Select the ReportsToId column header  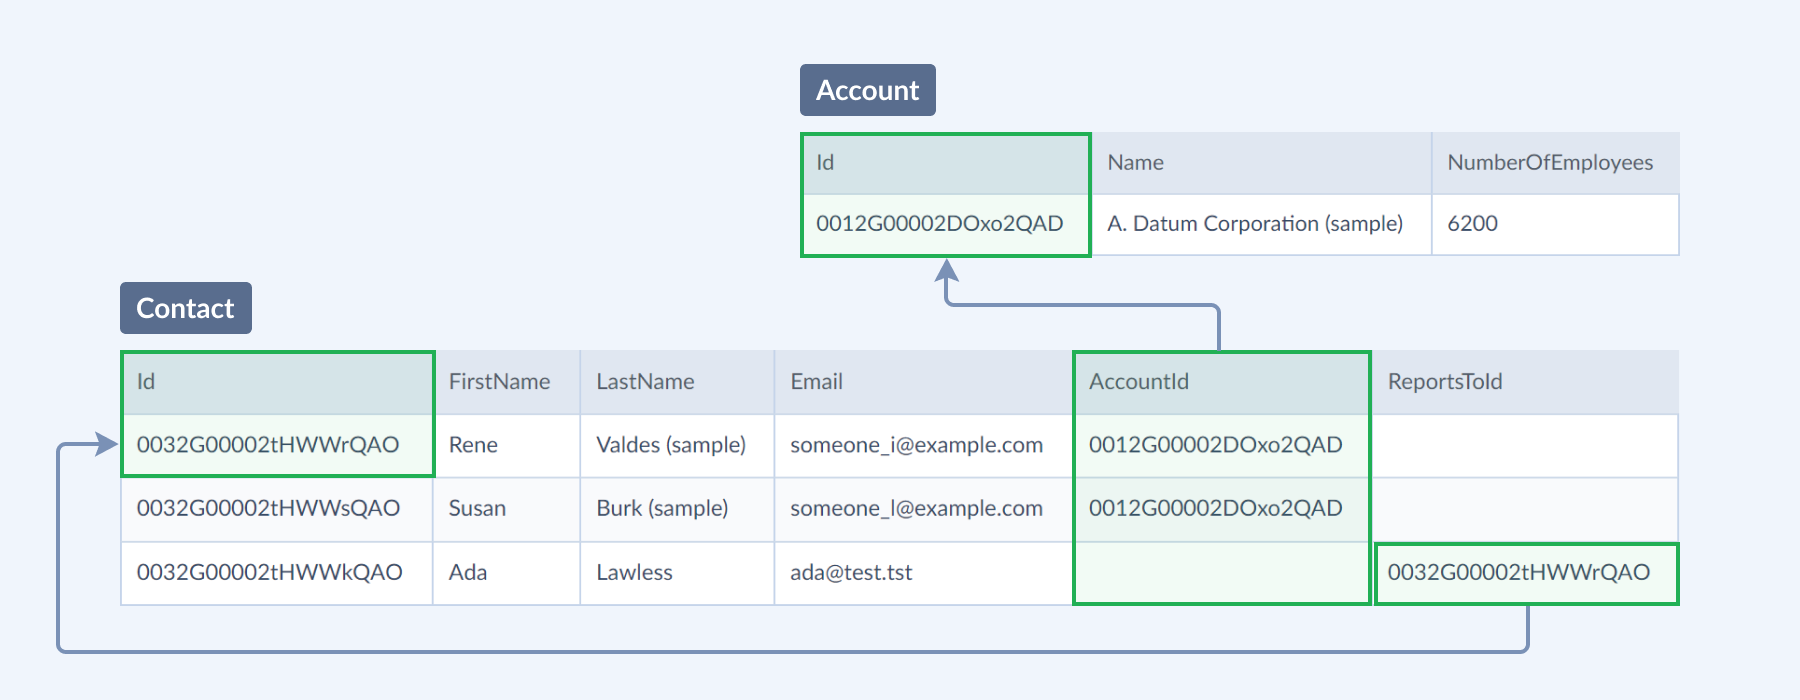1525,382
